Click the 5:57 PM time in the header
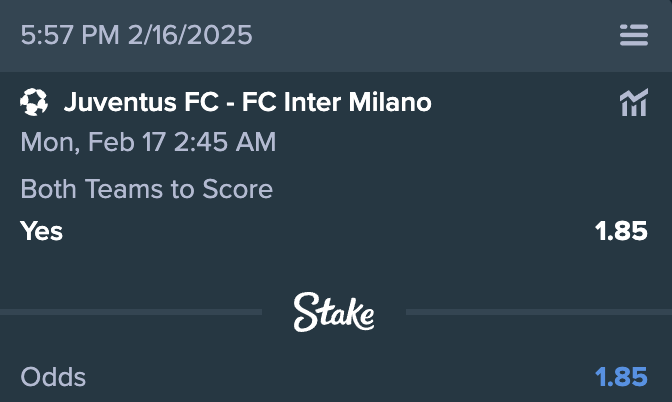Viewport: 672px width, 402px height. click(68, 36)
